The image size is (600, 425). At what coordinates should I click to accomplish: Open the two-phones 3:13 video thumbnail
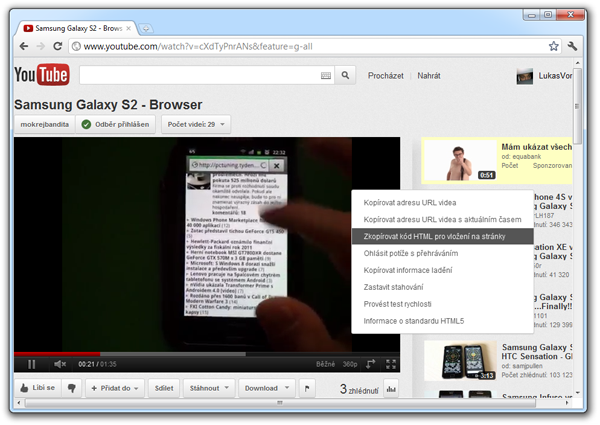460,361
